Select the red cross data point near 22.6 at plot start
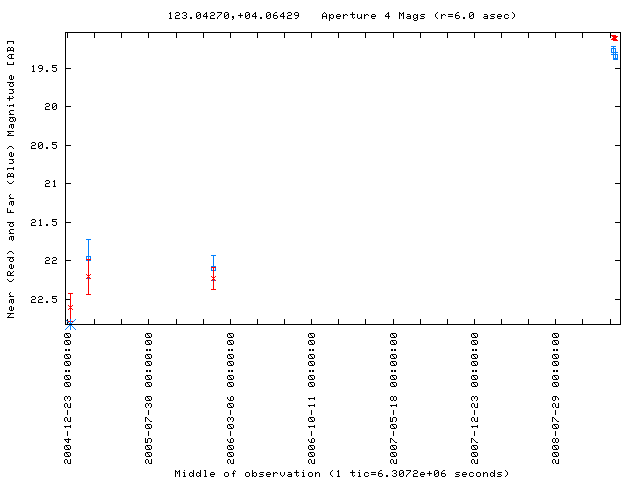The height and width of the screenshot is (480, 640). click(x=70, y=307)
